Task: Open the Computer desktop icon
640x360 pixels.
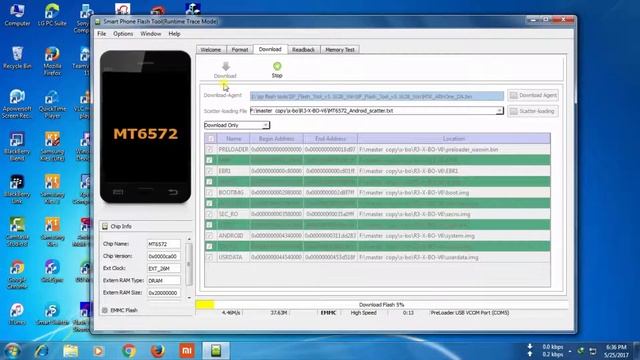Action: (17, 16)
